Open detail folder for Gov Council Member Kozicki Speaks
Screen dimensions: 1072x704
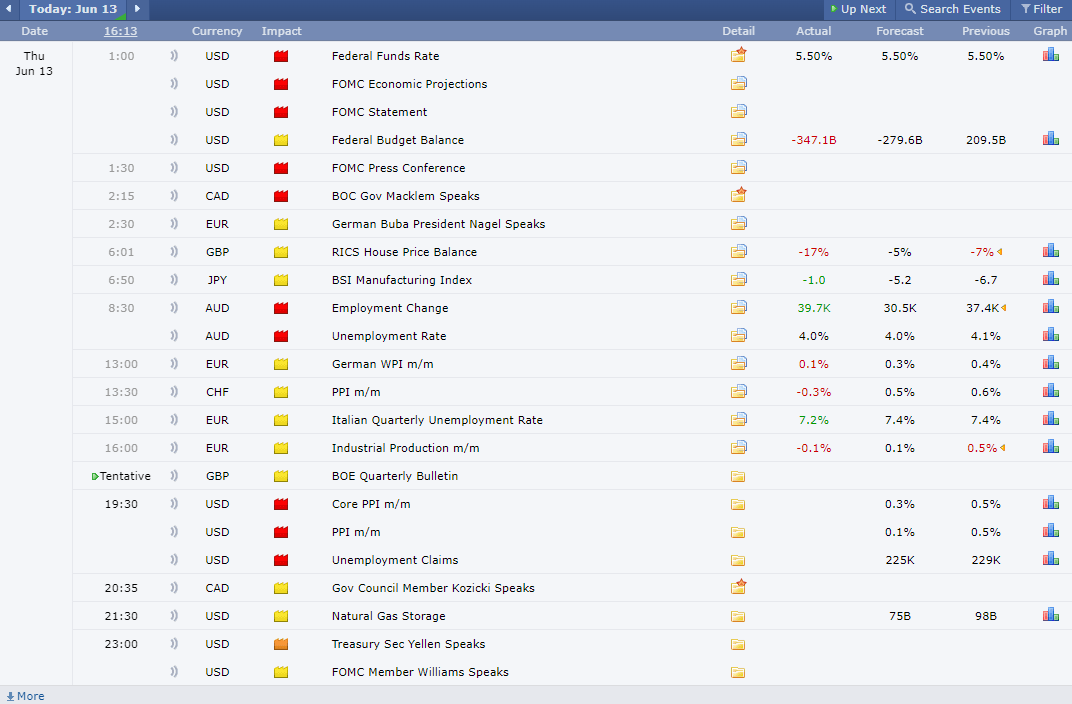[x=738, y=587]
